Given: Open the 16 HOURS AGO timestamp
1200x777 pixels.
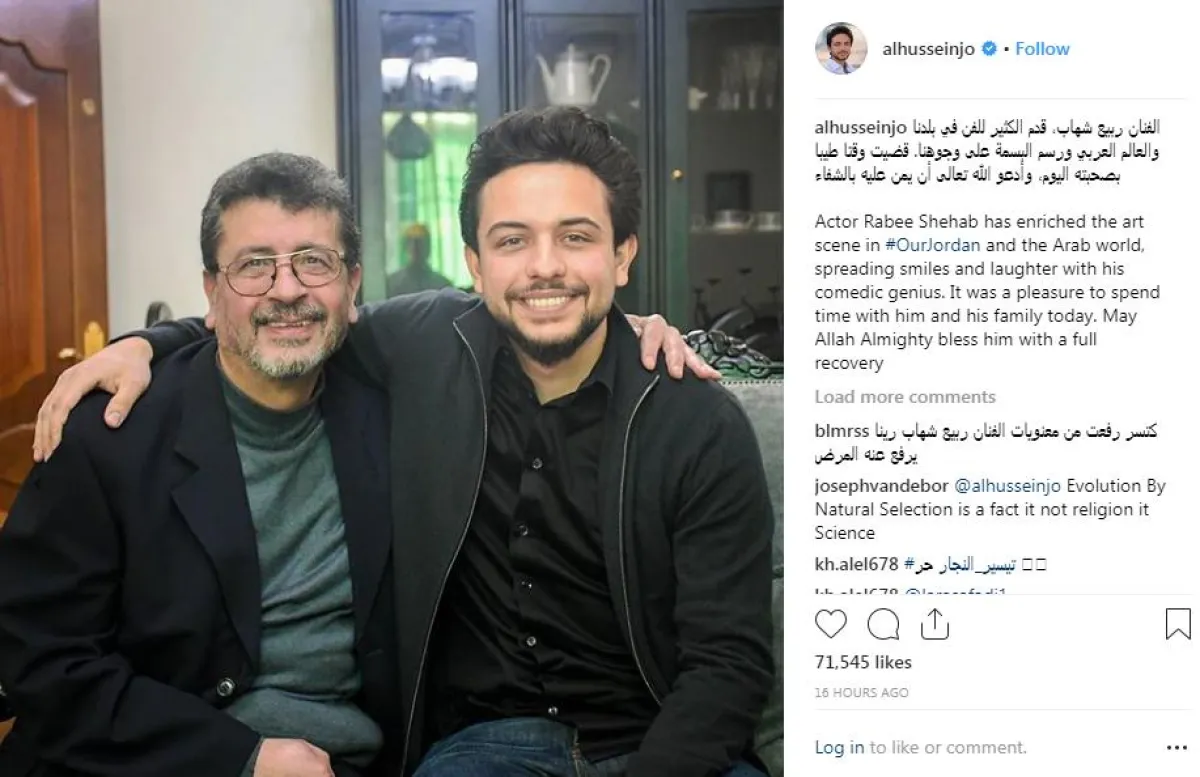Looking at the screenshot, I should tap(861, 692).
